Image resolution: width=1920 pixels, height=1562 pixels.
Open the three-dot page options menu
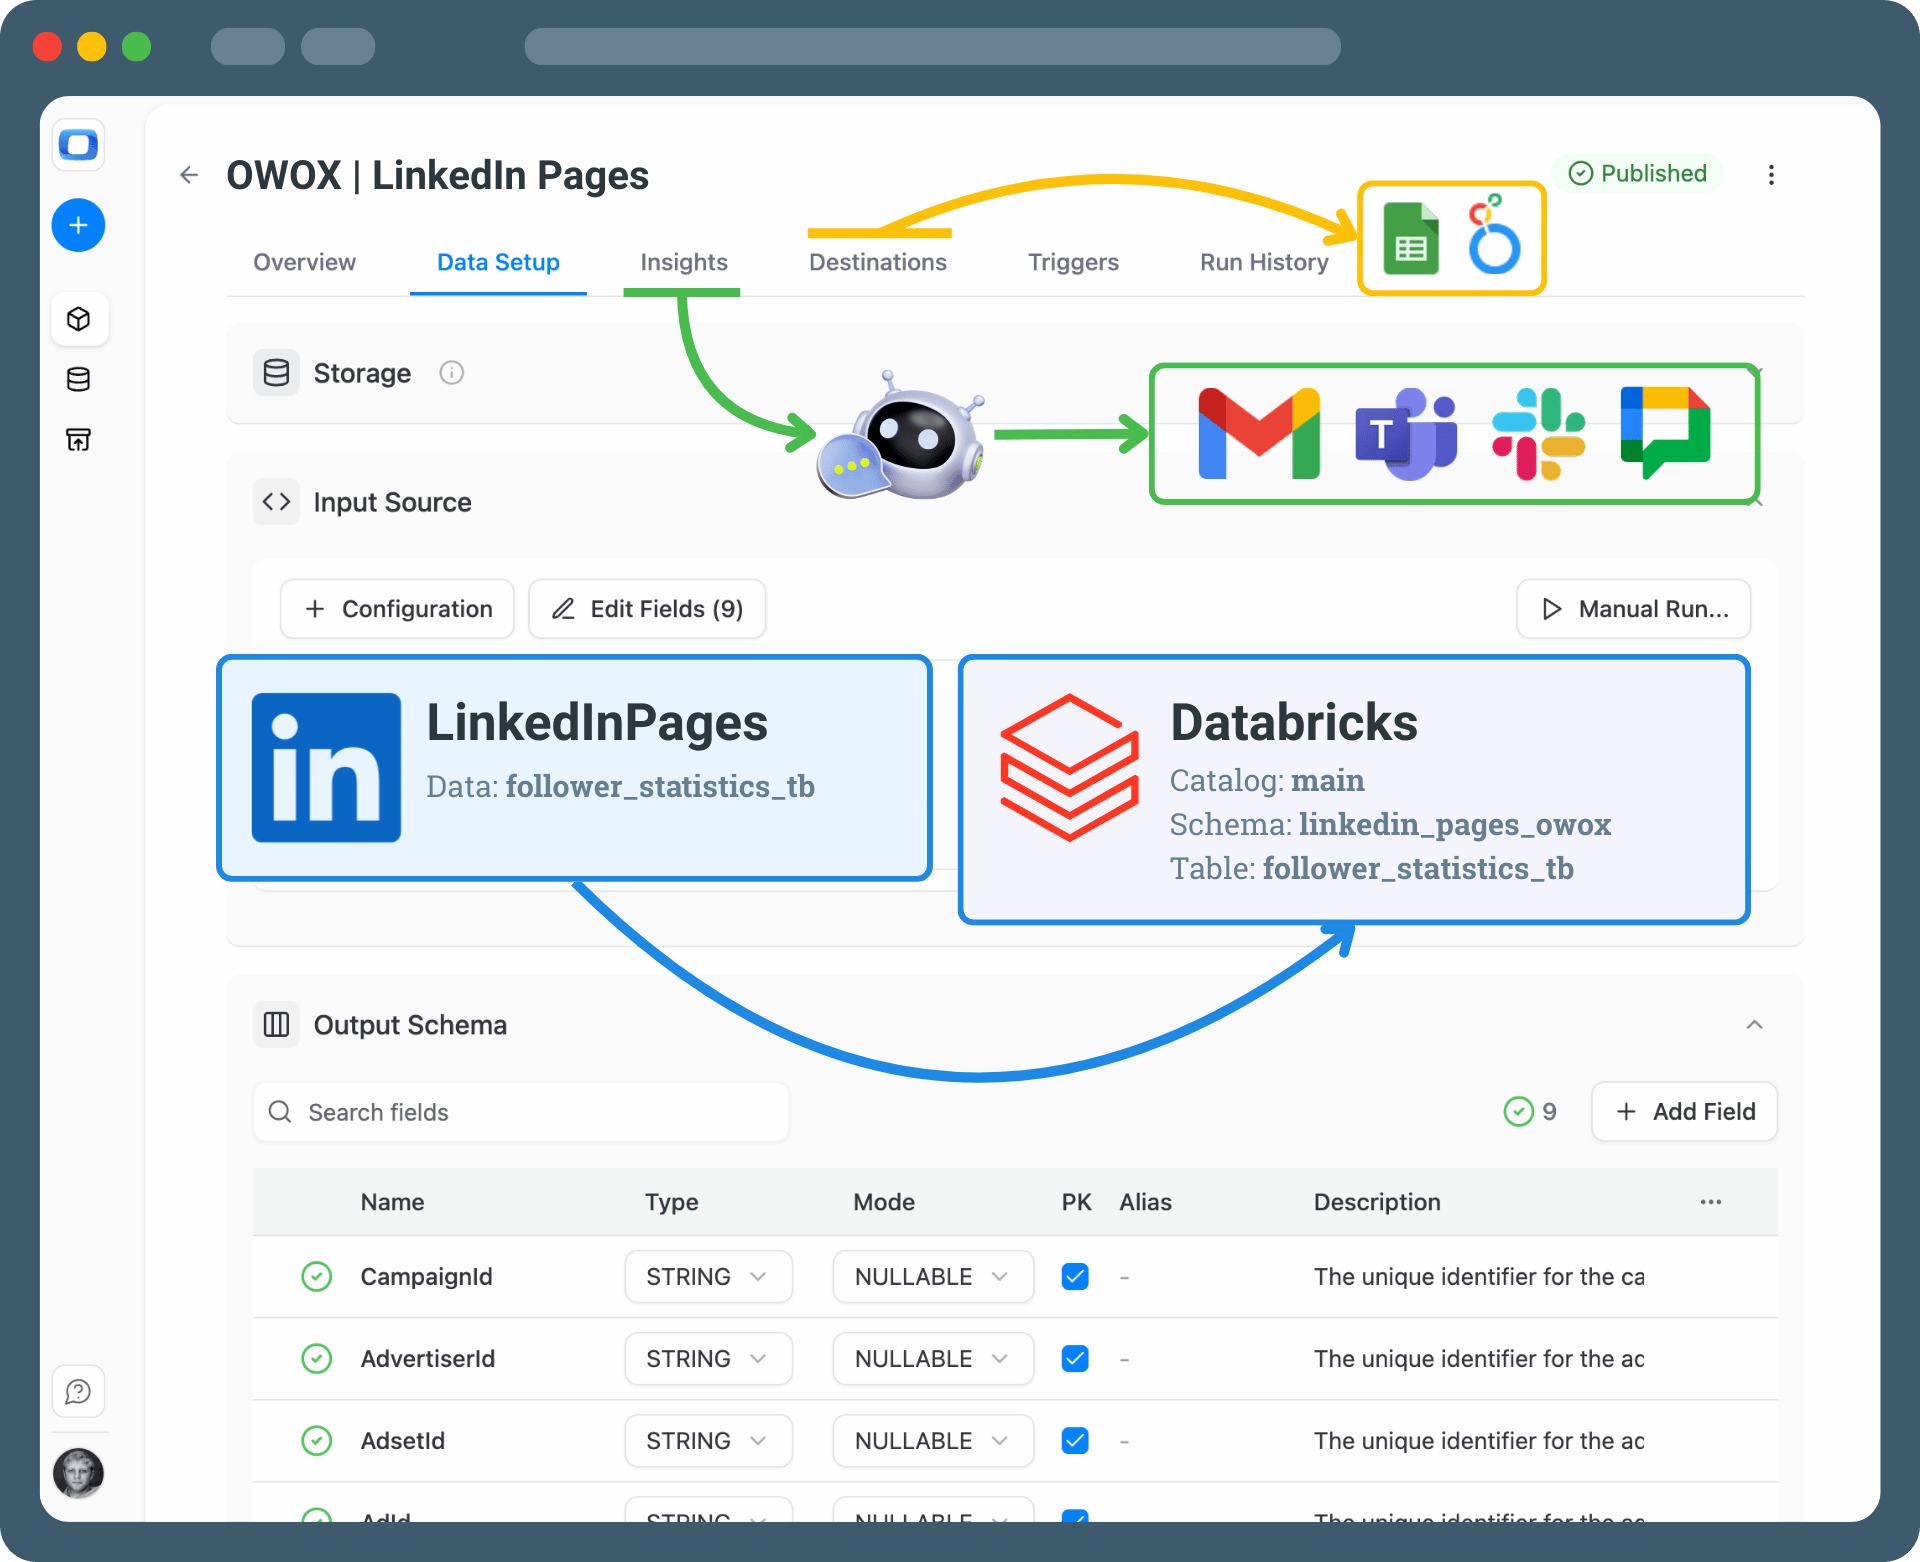[1771, 175]
